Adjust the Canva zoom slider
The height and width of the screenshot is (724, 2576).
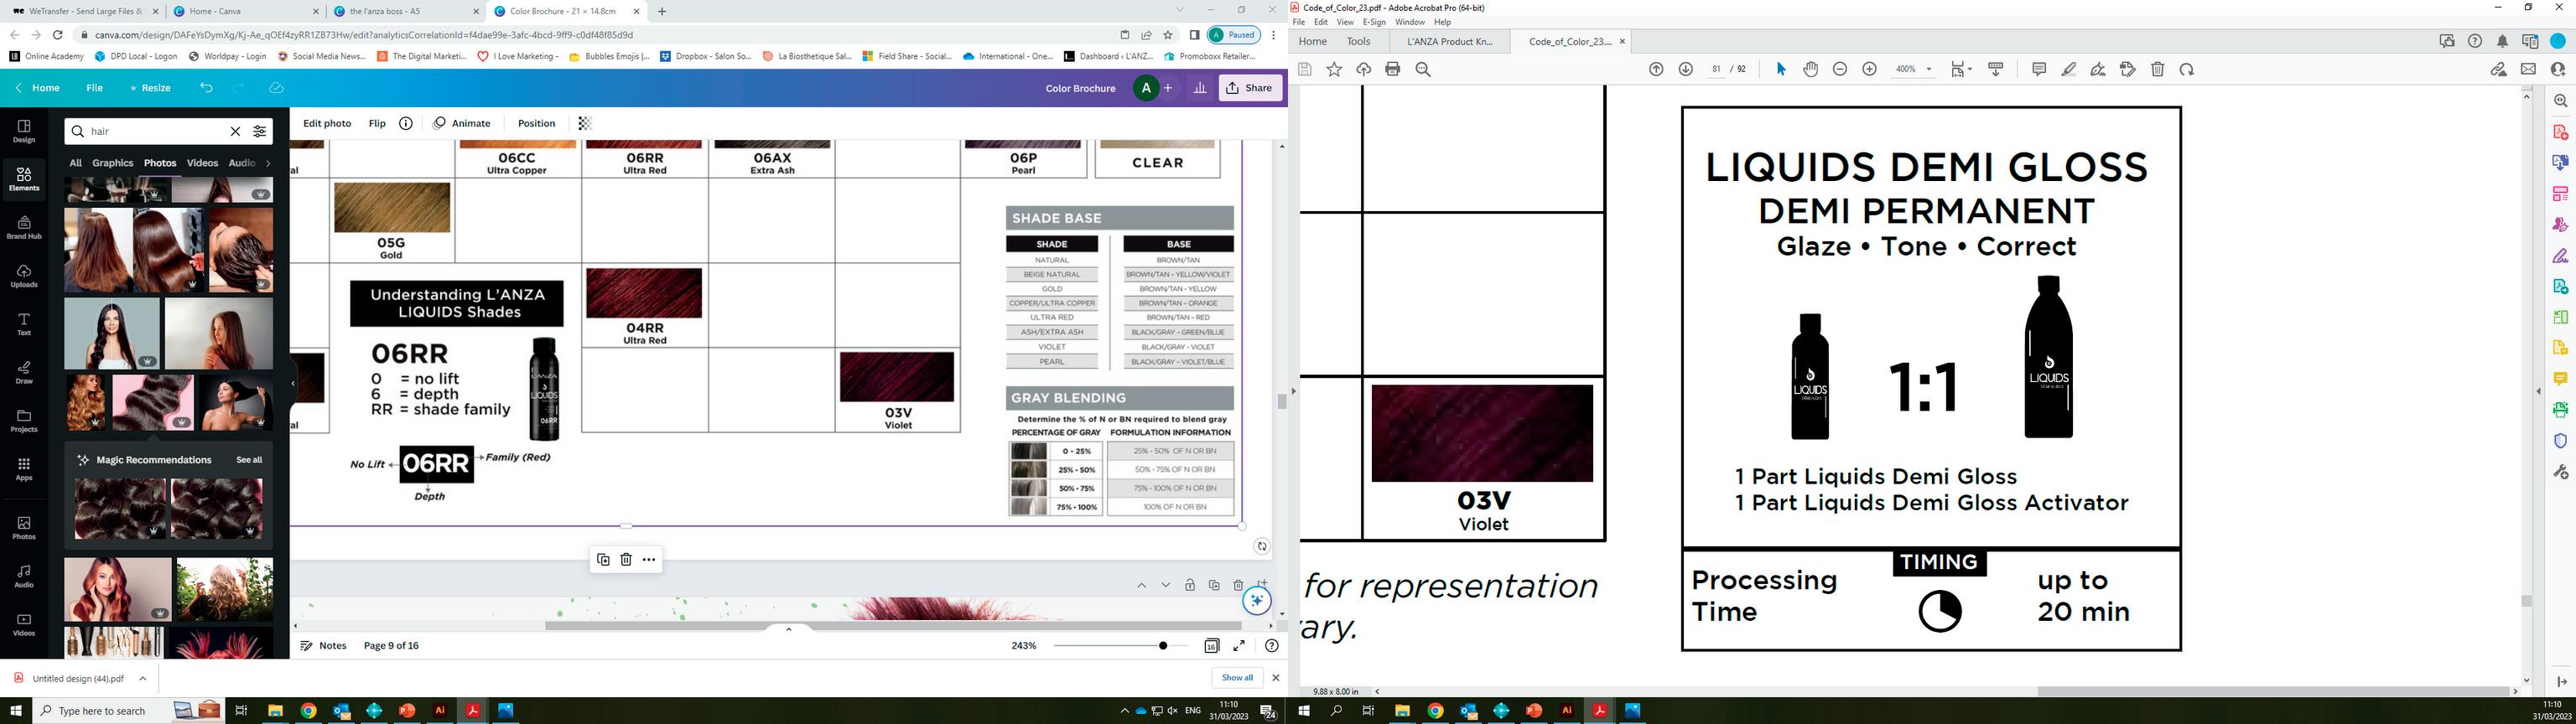pyautogui.click(x=1120, y=646)
